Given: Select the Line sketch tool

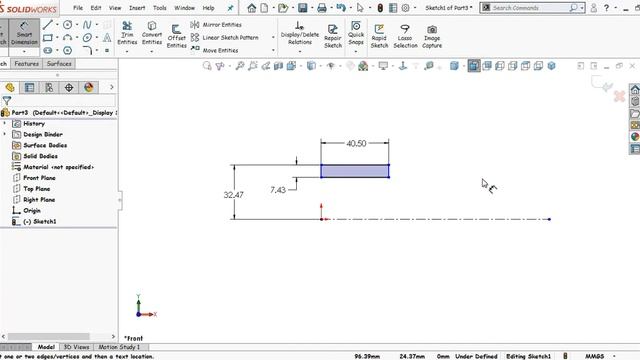Looking at the screenshot, I should [48, 25].
